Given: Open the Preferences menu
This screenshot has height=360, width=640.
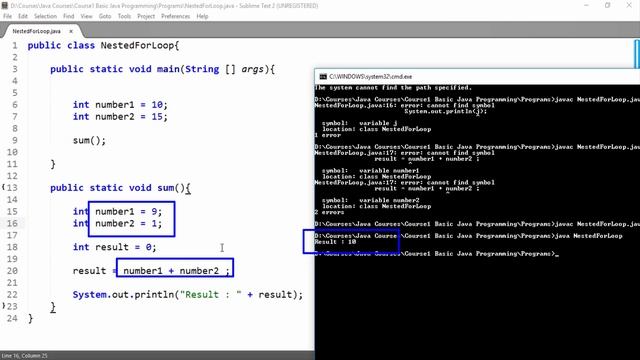Looking at the screenshot, I should click(x=176, y=16).
